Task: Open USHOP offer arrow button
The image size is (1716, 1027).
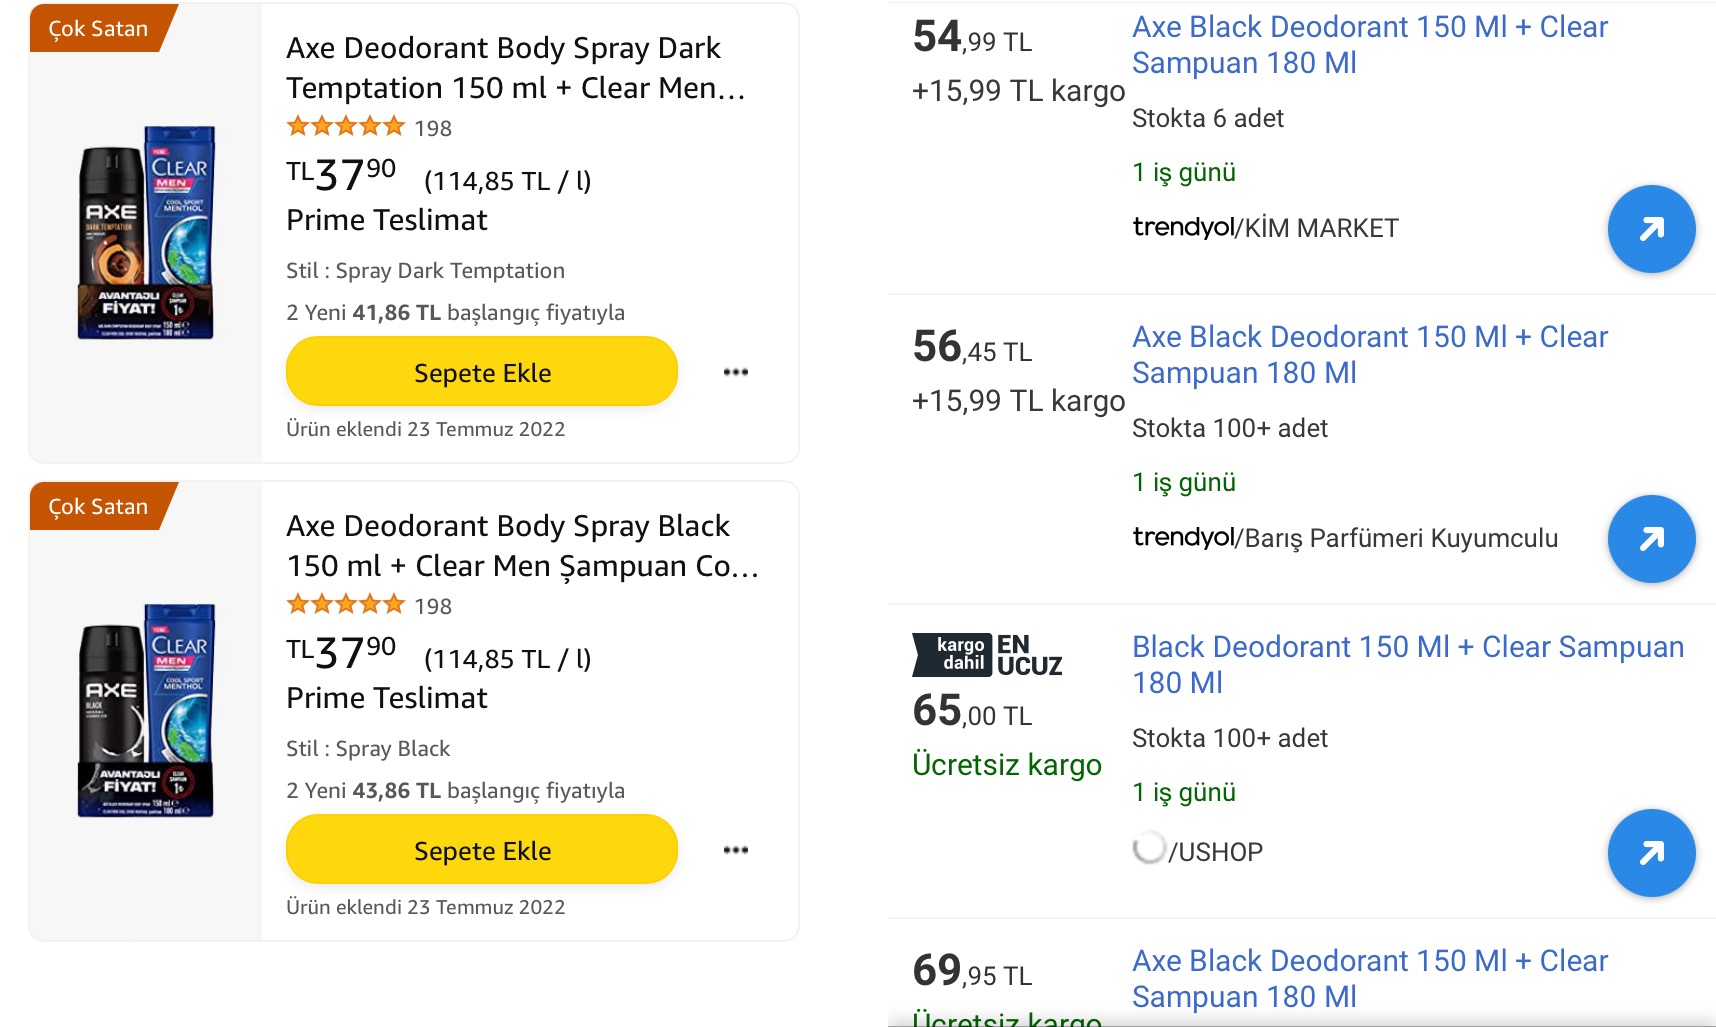Action: click(x=1651, y=853)
